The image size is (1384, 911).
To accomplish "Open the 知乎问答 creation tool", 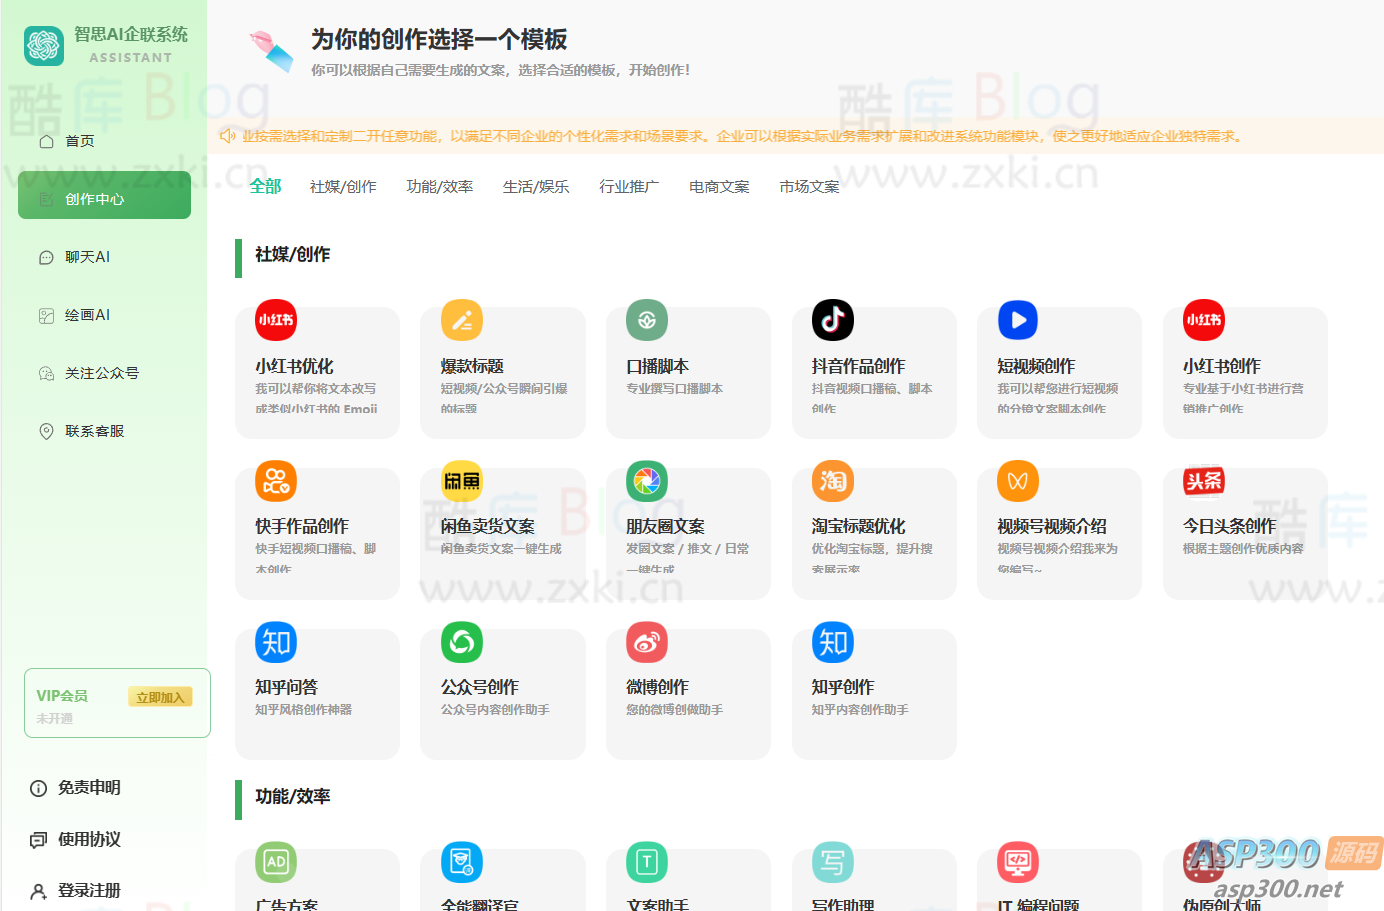I will coord(317,692).
